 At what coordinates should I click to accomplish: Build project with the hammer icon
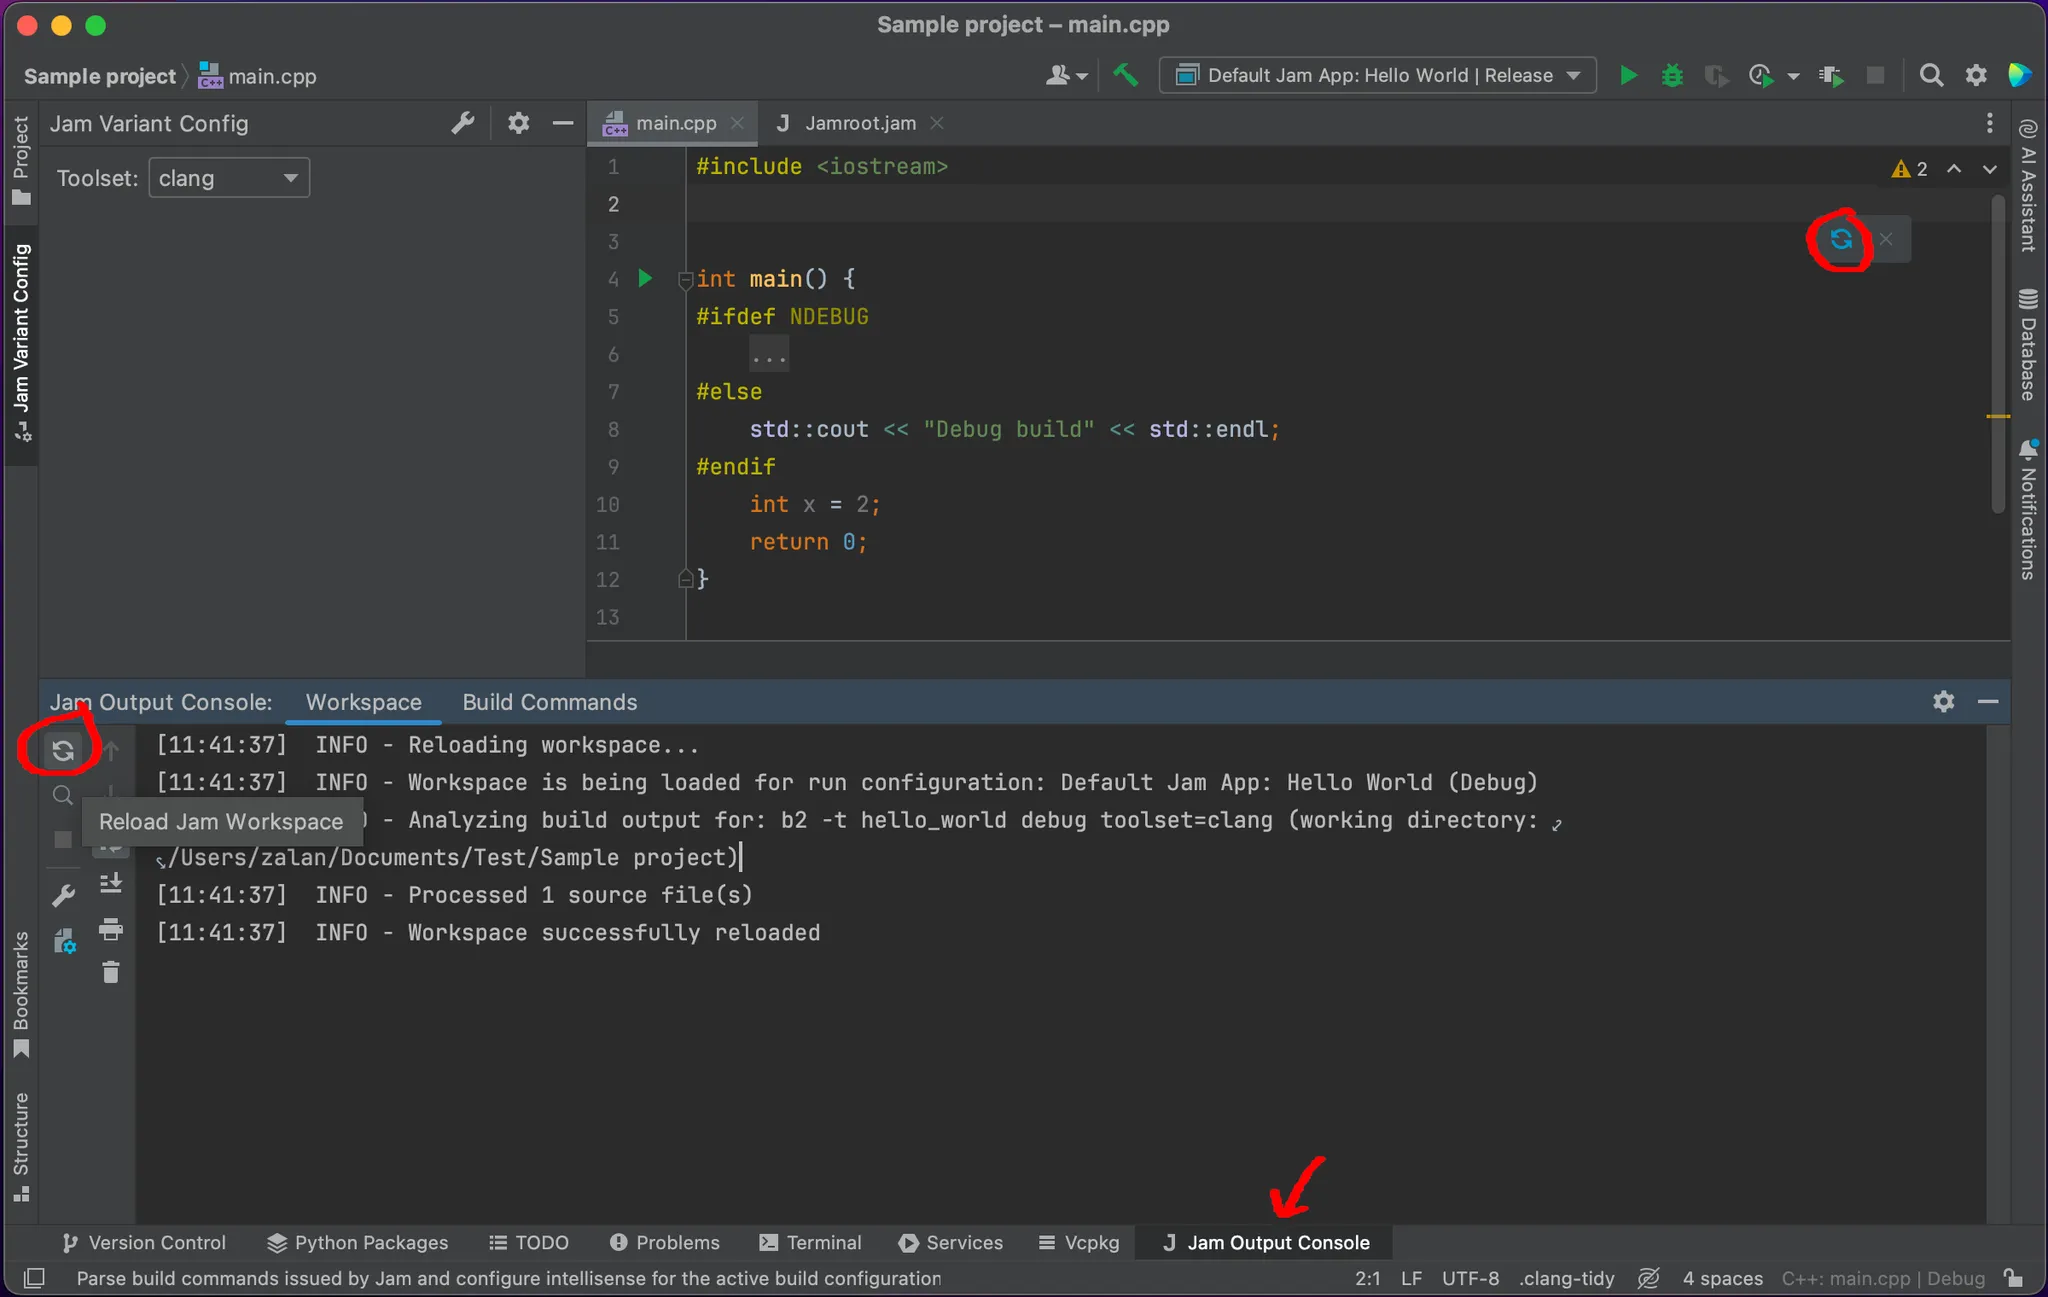(x=1126, y=75)
